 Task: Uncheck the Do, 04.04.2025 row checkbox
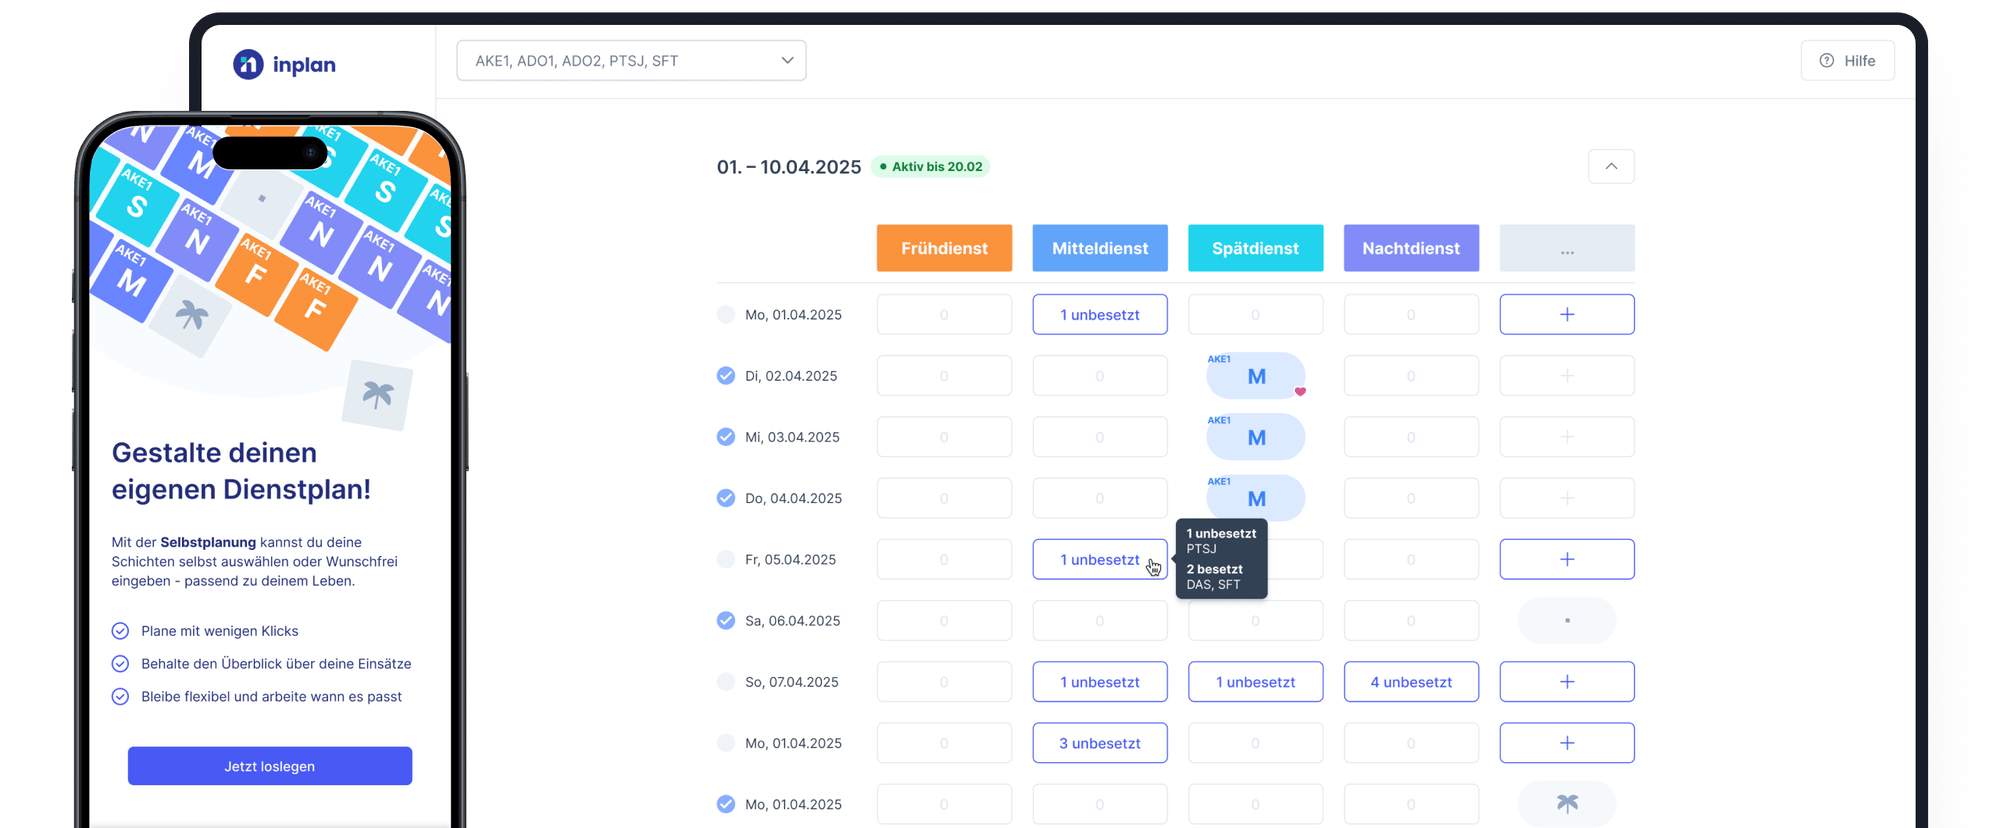(726, 498)
